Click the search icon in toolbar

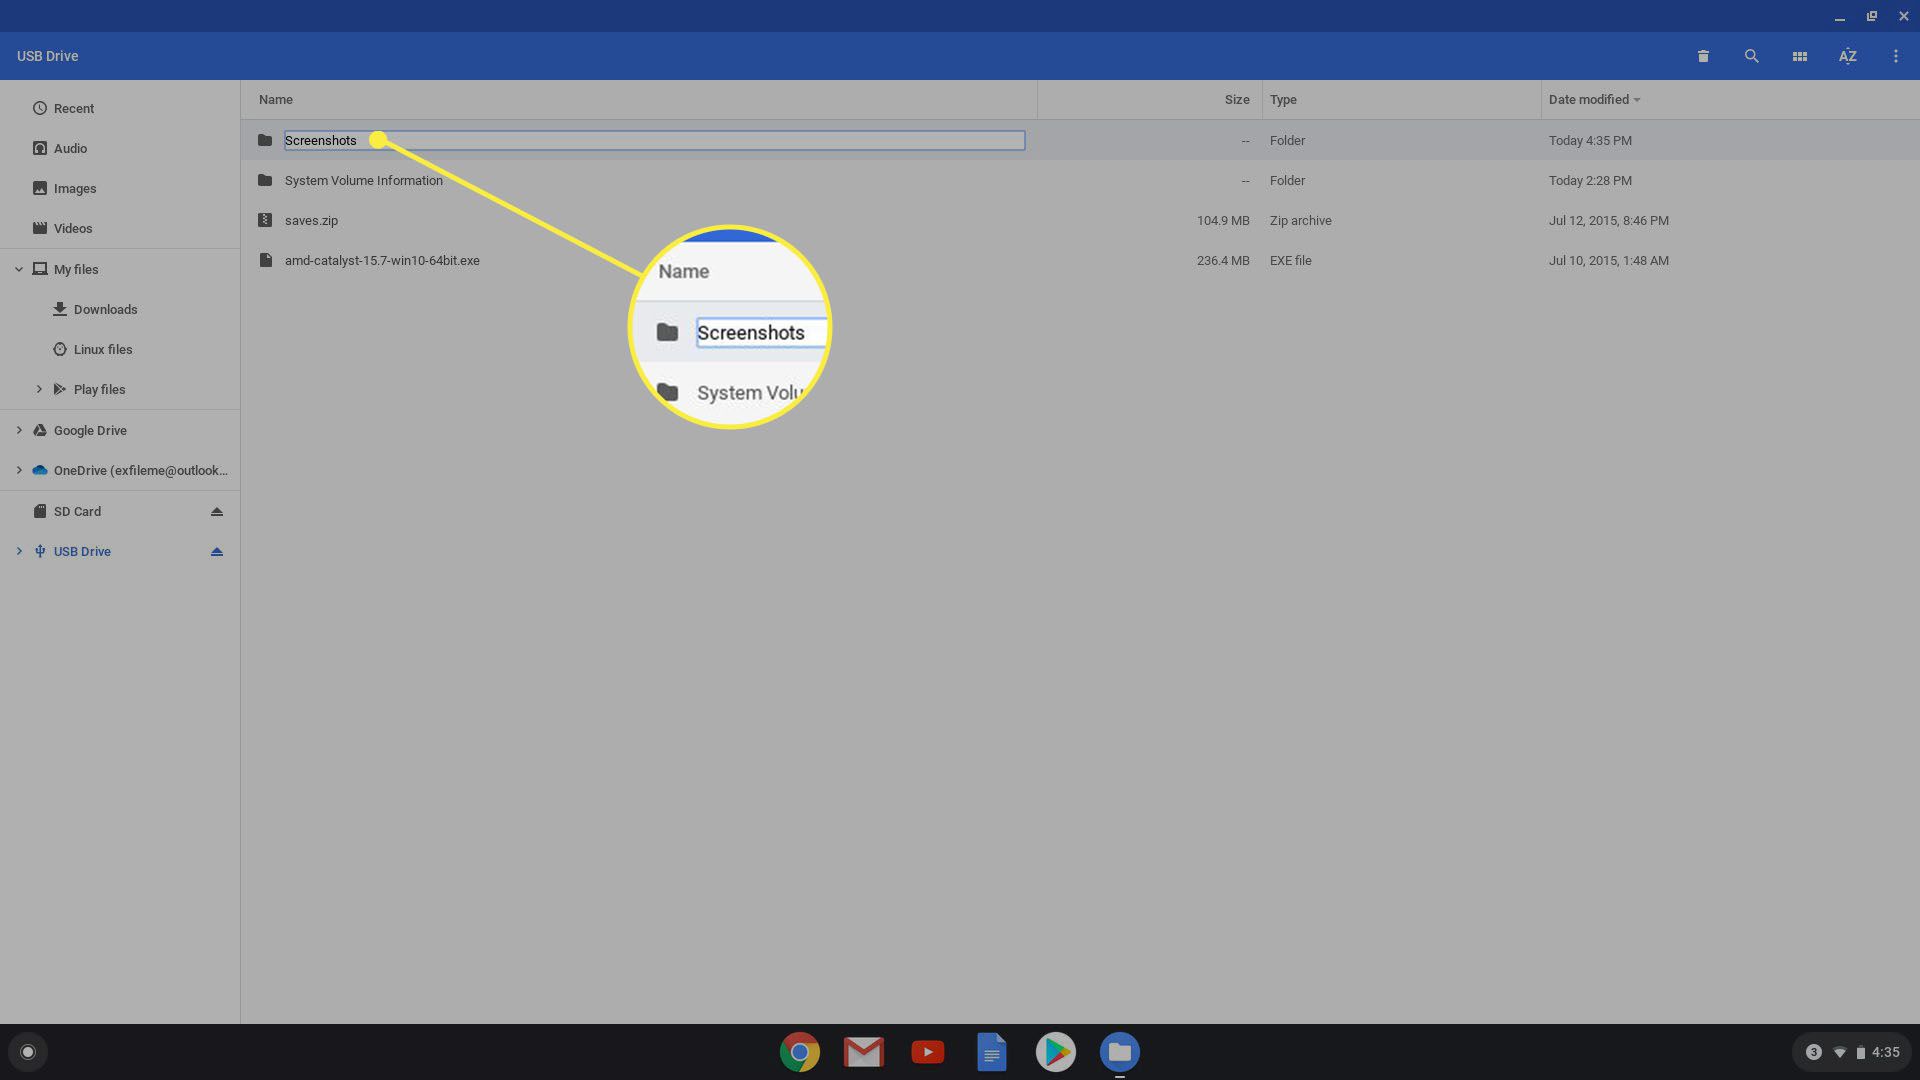pyautogui.click(x=1751, y=55)
